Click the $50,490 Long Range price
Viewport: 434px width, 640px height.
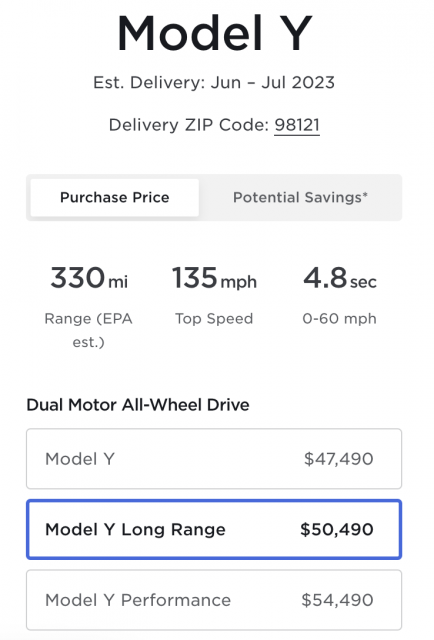pyautogui.click(x=337, y=529)
